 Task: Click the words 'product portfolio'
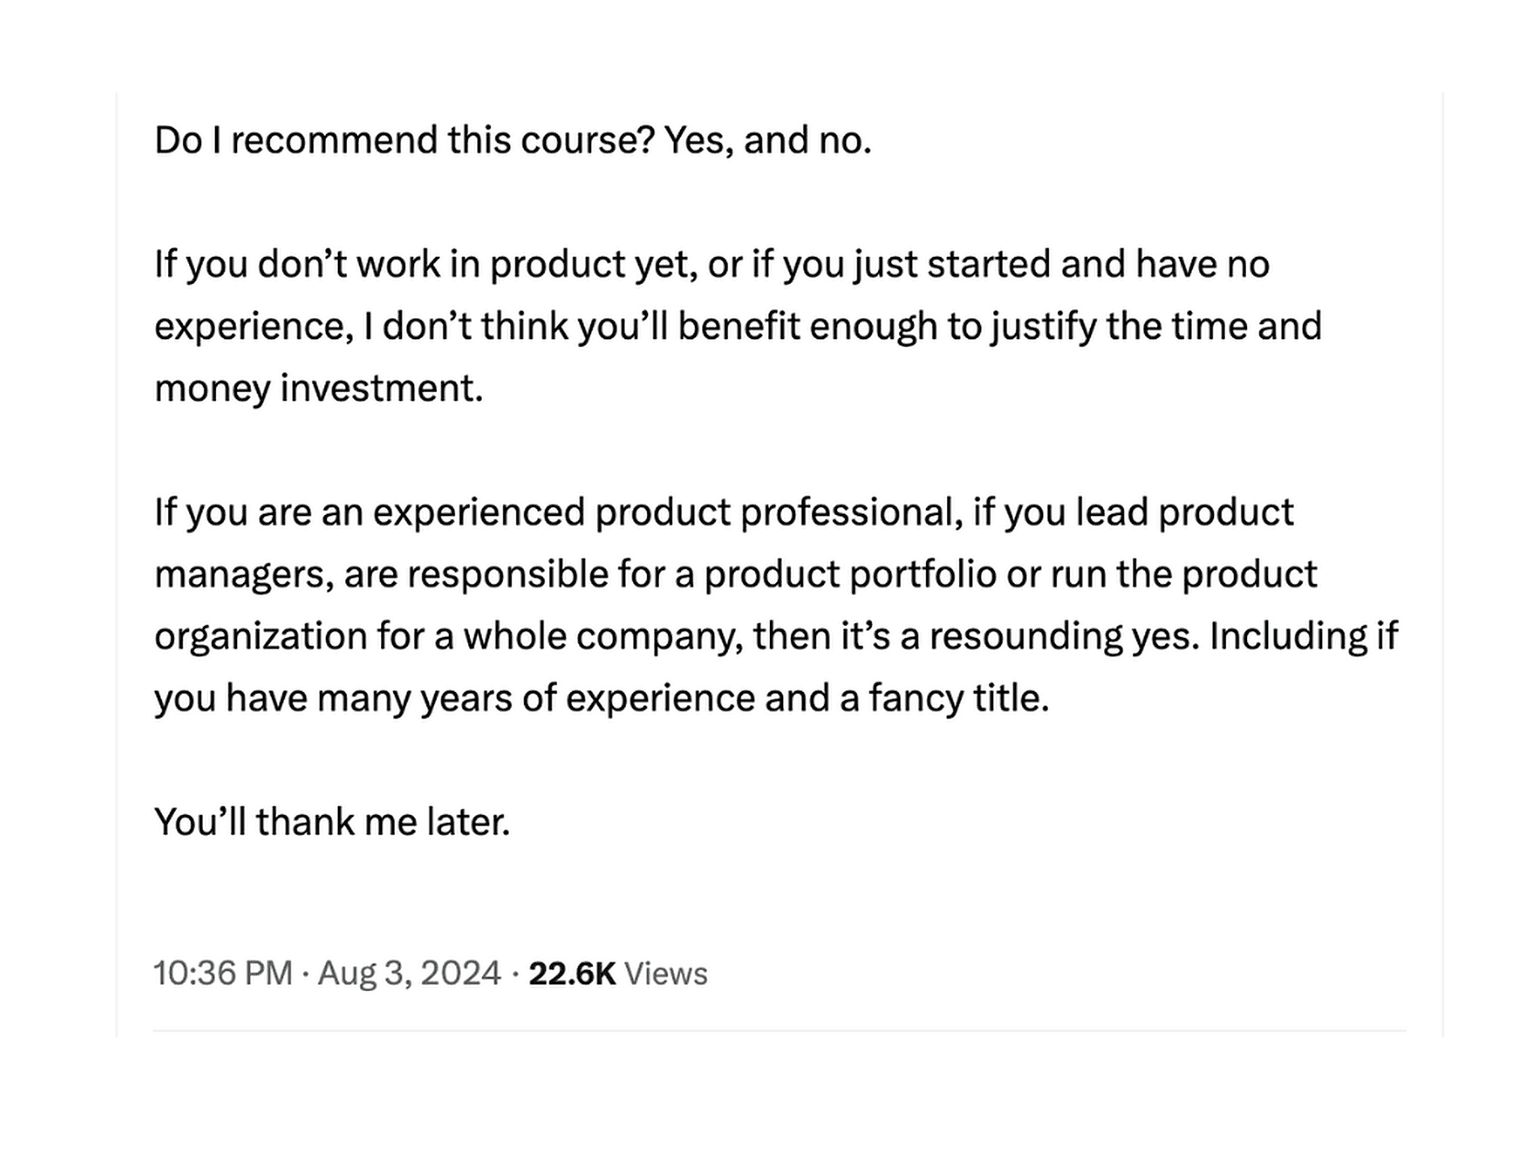click(850, 574)
